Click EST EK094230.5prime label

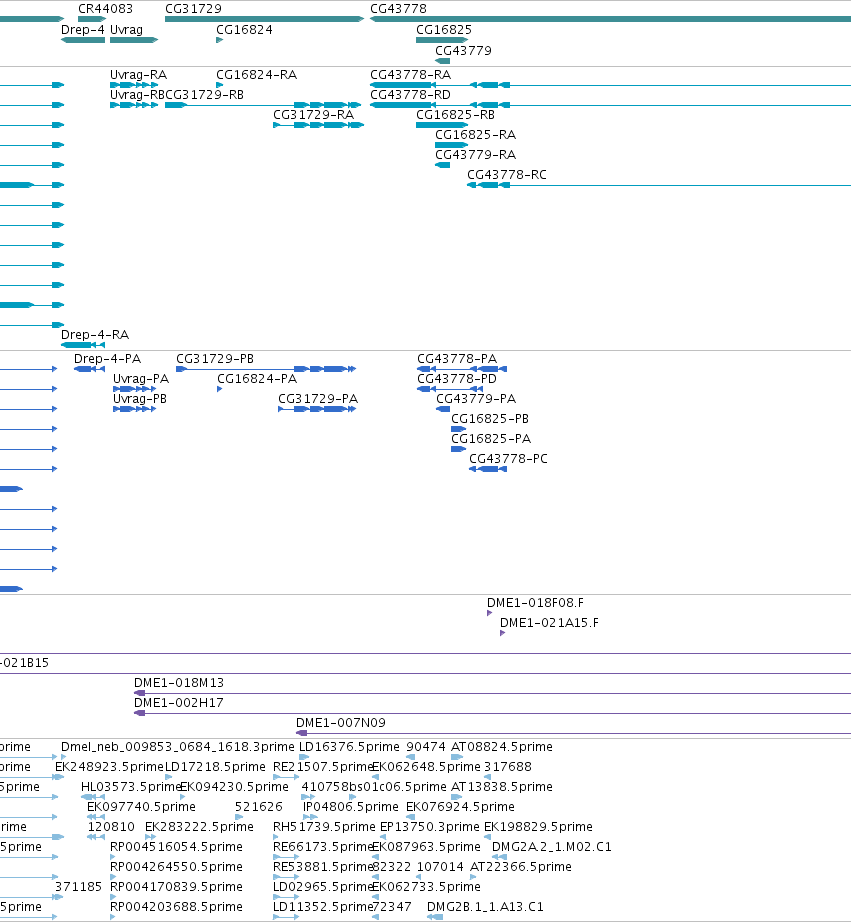[235, 787]
